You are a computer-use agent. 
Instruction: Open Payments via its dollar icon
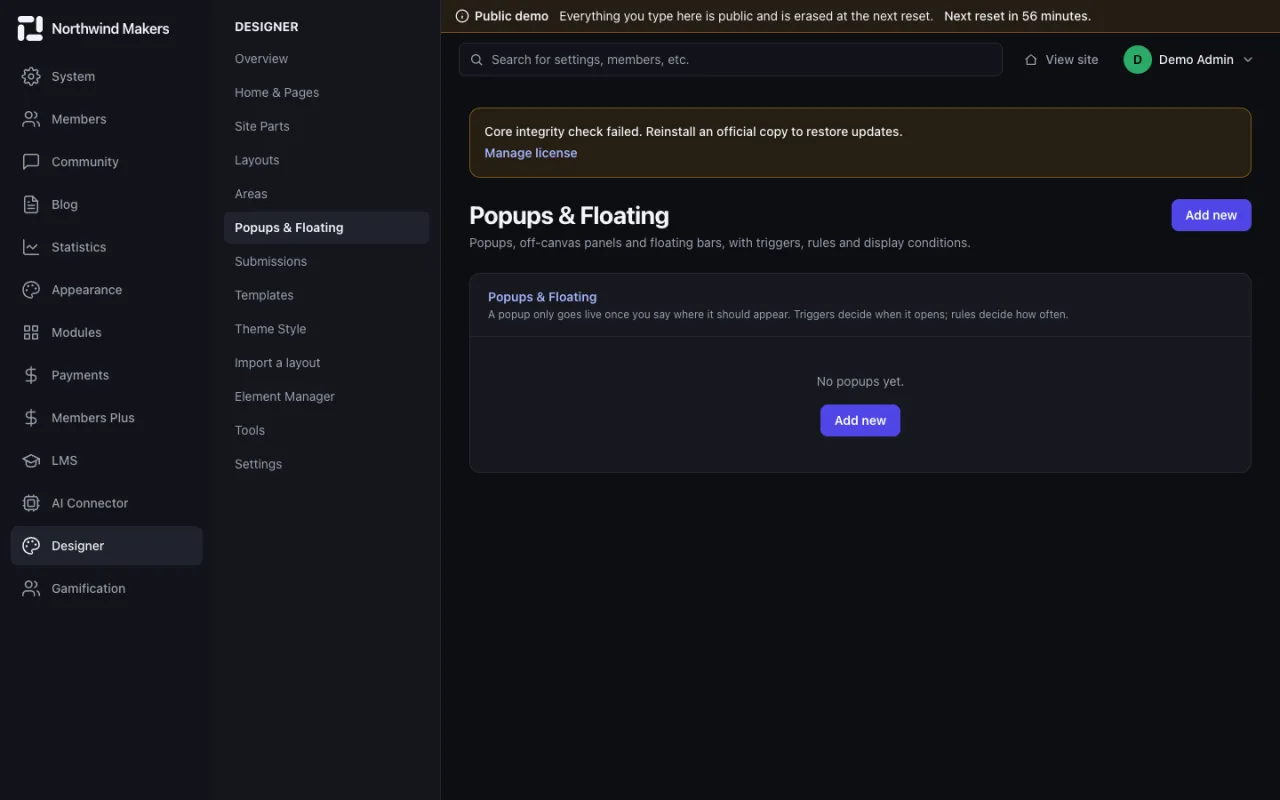click(31, 375)
